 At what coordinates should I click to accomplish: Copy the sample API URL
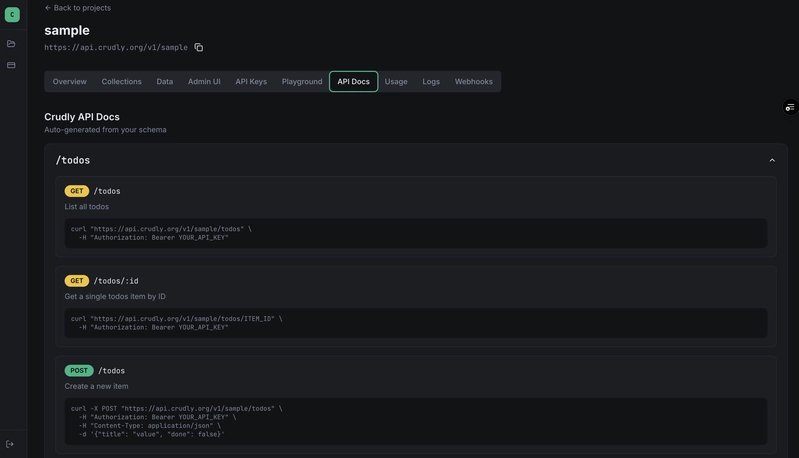(x=199, y=47)
